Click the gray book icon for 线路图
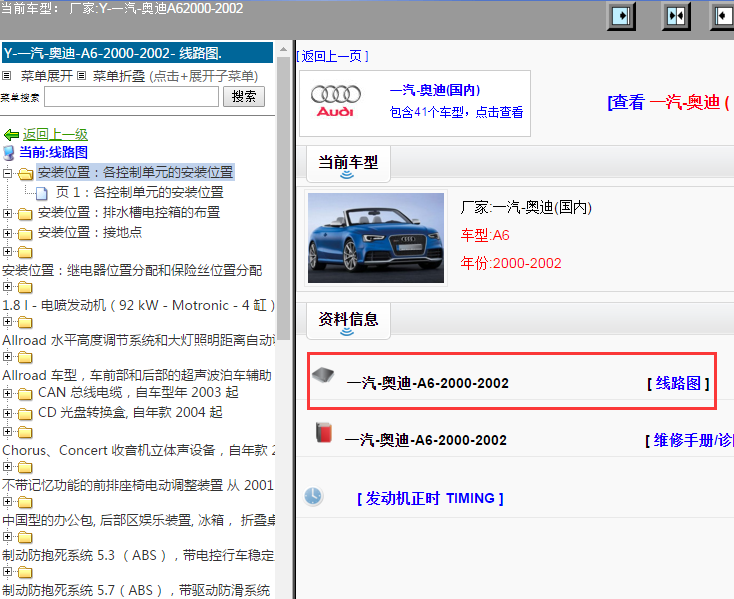734x599 pixels. [323, 374]
